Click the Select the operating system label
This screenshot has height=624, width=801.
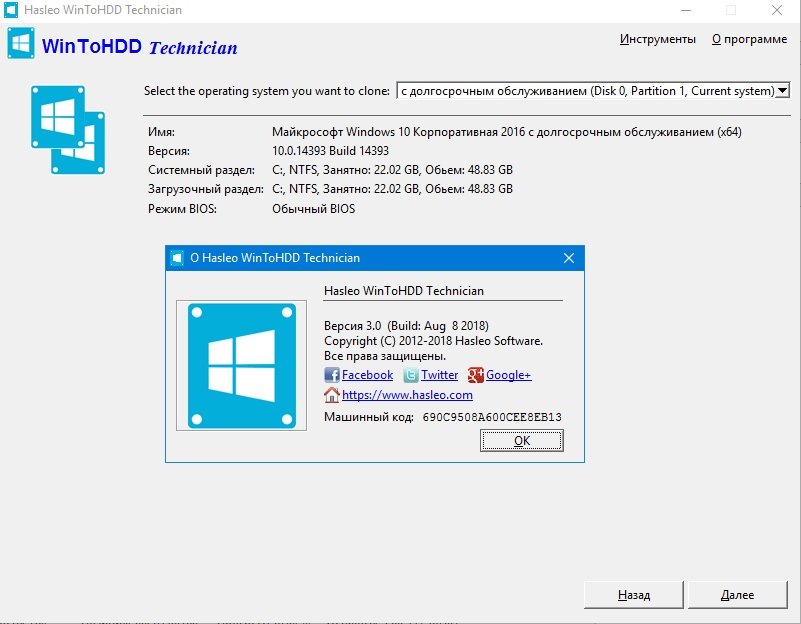[x=267, y=91]
